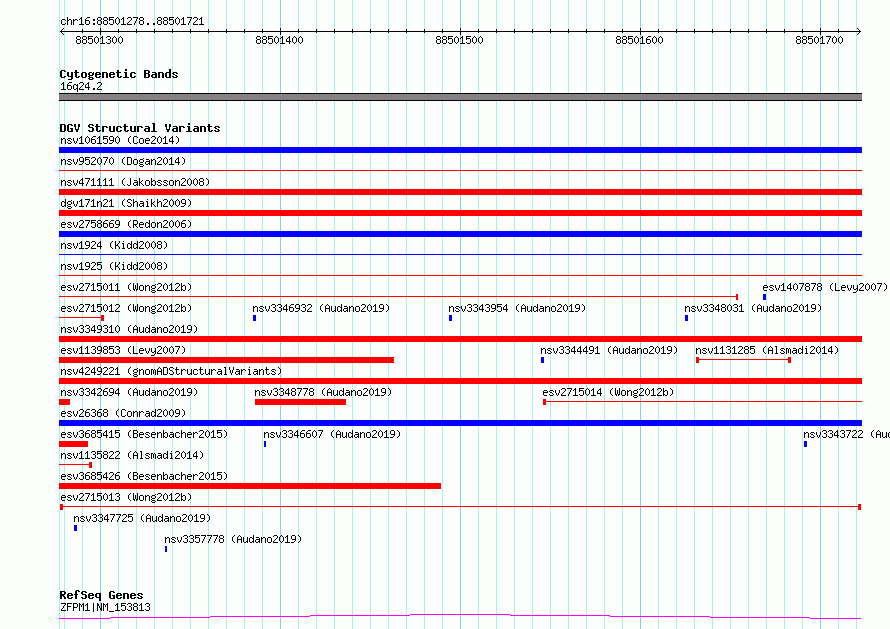Open esv2715011 (Wong2012b) variant
The image size is (890, 629).
coord(126,287)
